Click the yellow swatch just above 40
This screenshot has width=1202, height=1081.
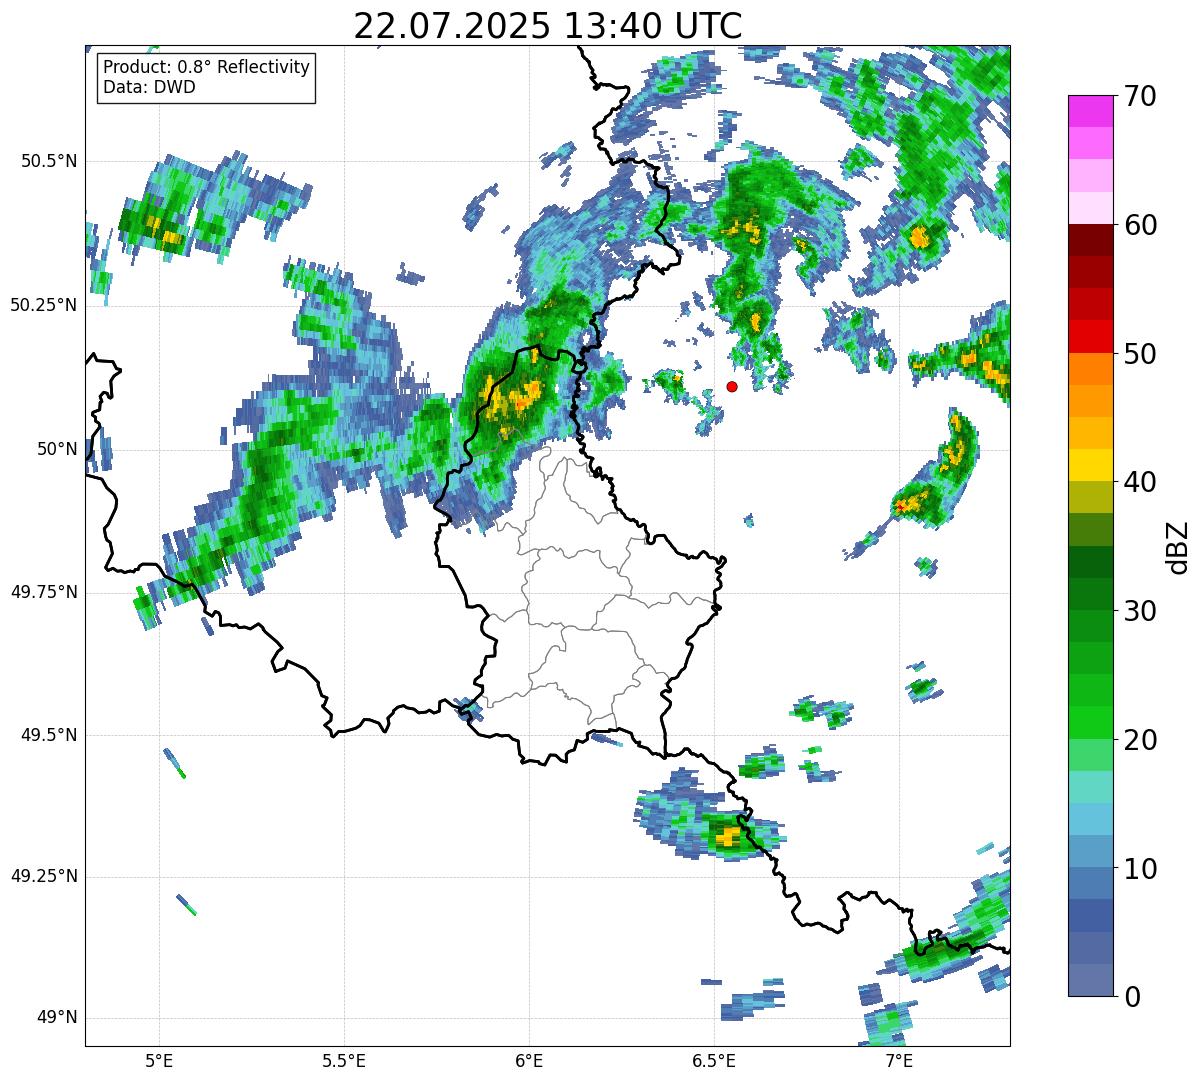1091,465
